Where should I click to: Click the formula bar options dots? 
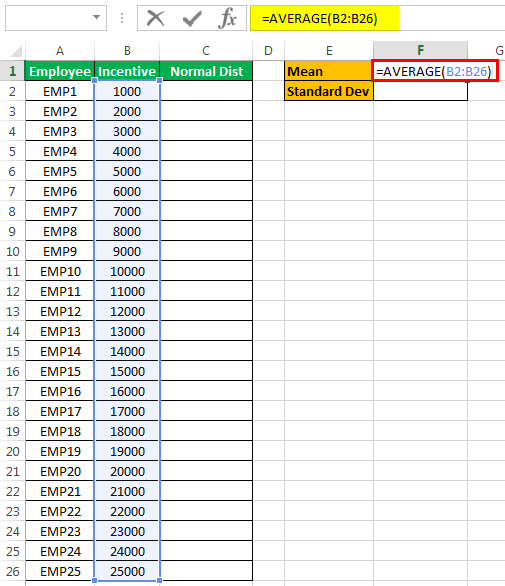pos(122,18)
